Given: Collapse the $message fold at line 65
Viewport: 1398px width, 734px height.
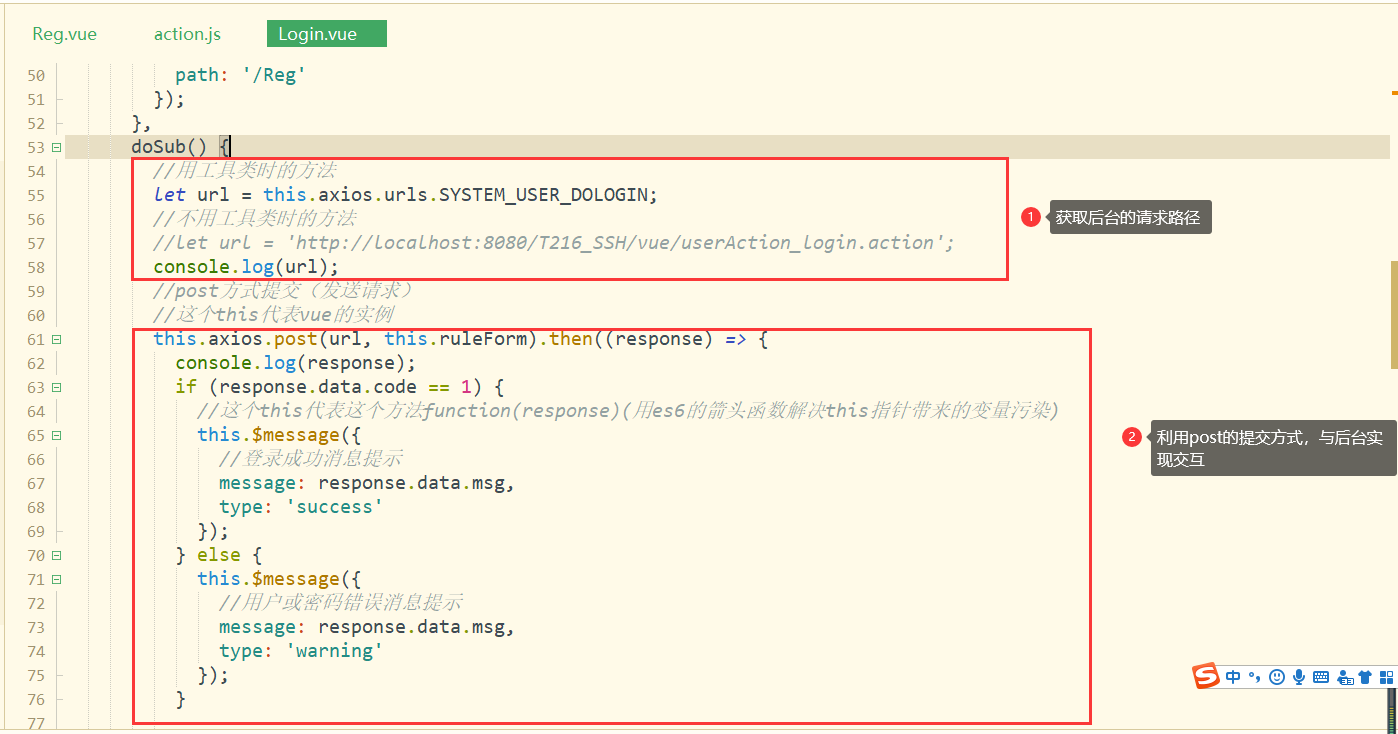Looking at the screenshot, I should [56, 435].
